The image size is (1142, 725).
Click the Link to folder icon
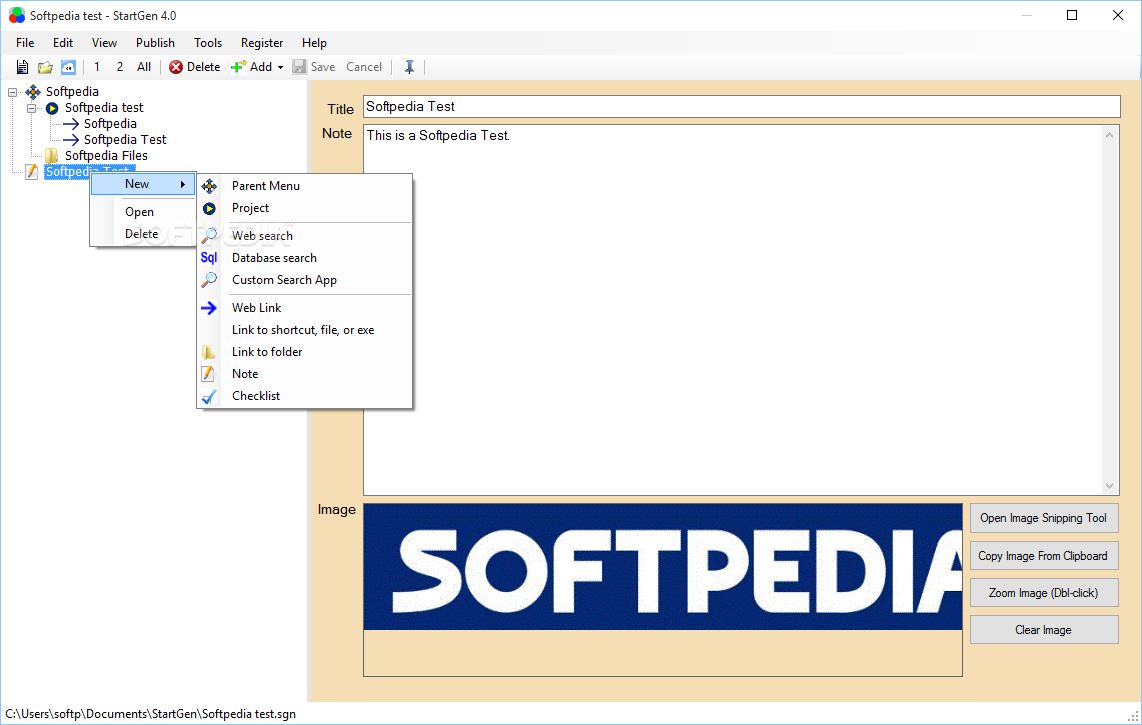tap(209, 352)
